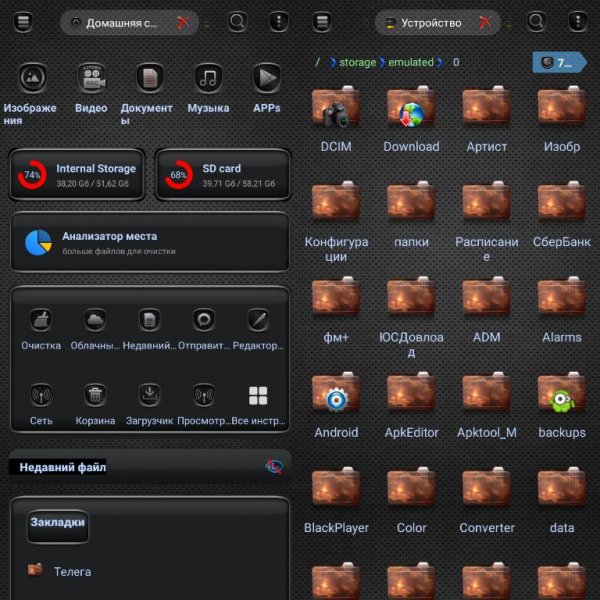Image resolution: width=600 pixels, height=600 pixels.
Task: Open the blue storage usage badge
Action: tap(559, 62)
